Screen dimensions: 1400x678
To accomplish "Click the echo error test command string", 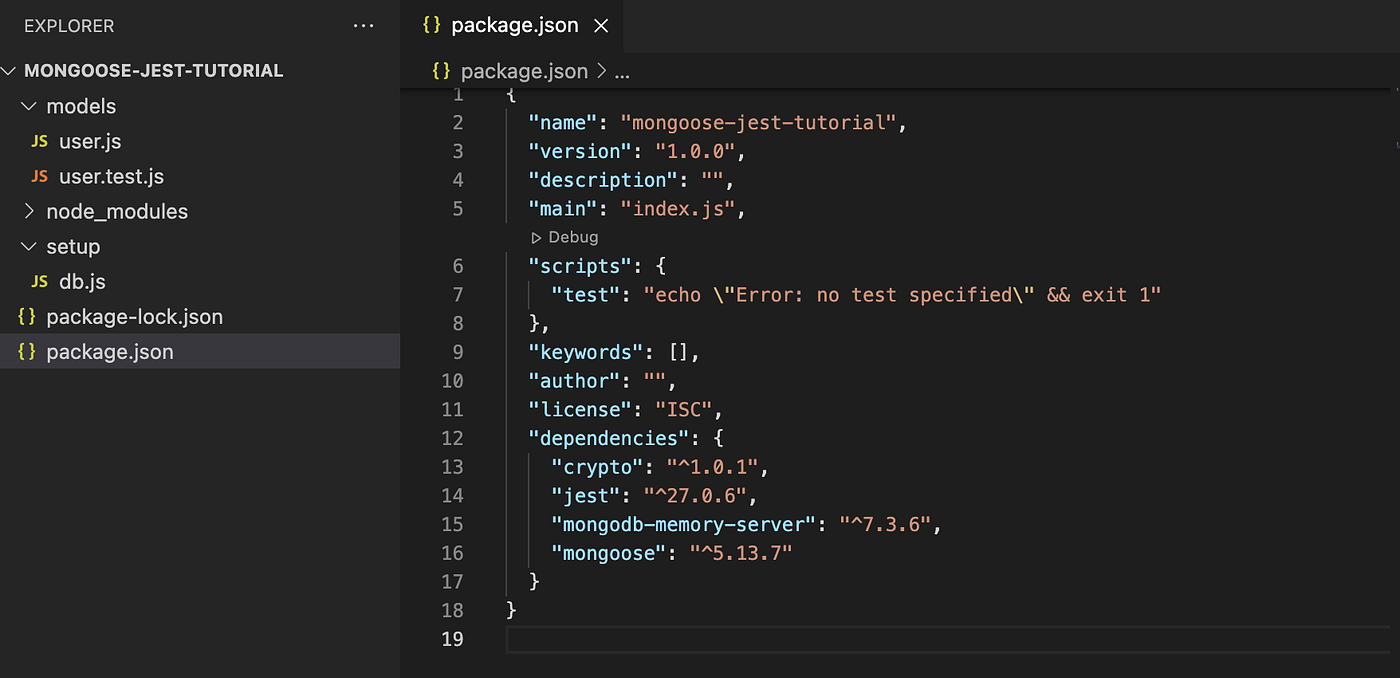I will coord(902,295).
